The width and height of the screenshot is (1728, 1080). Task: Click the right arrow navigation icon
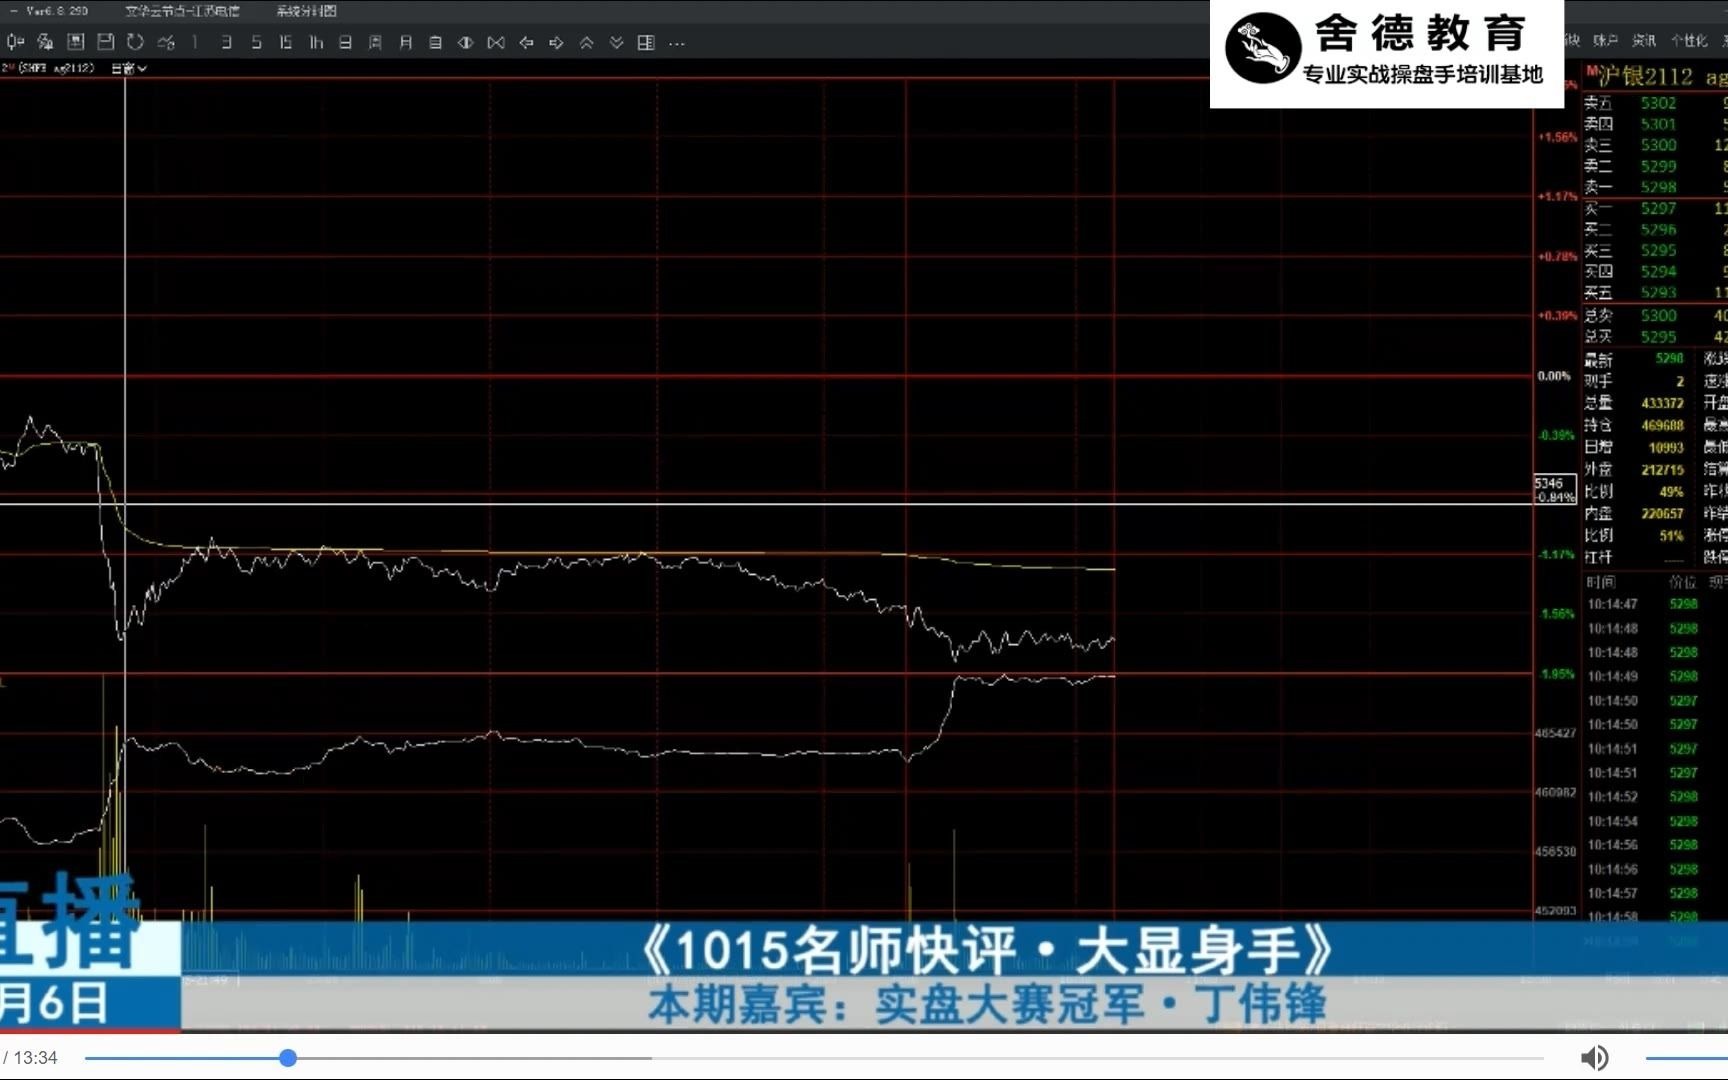[x=556, y=42]
